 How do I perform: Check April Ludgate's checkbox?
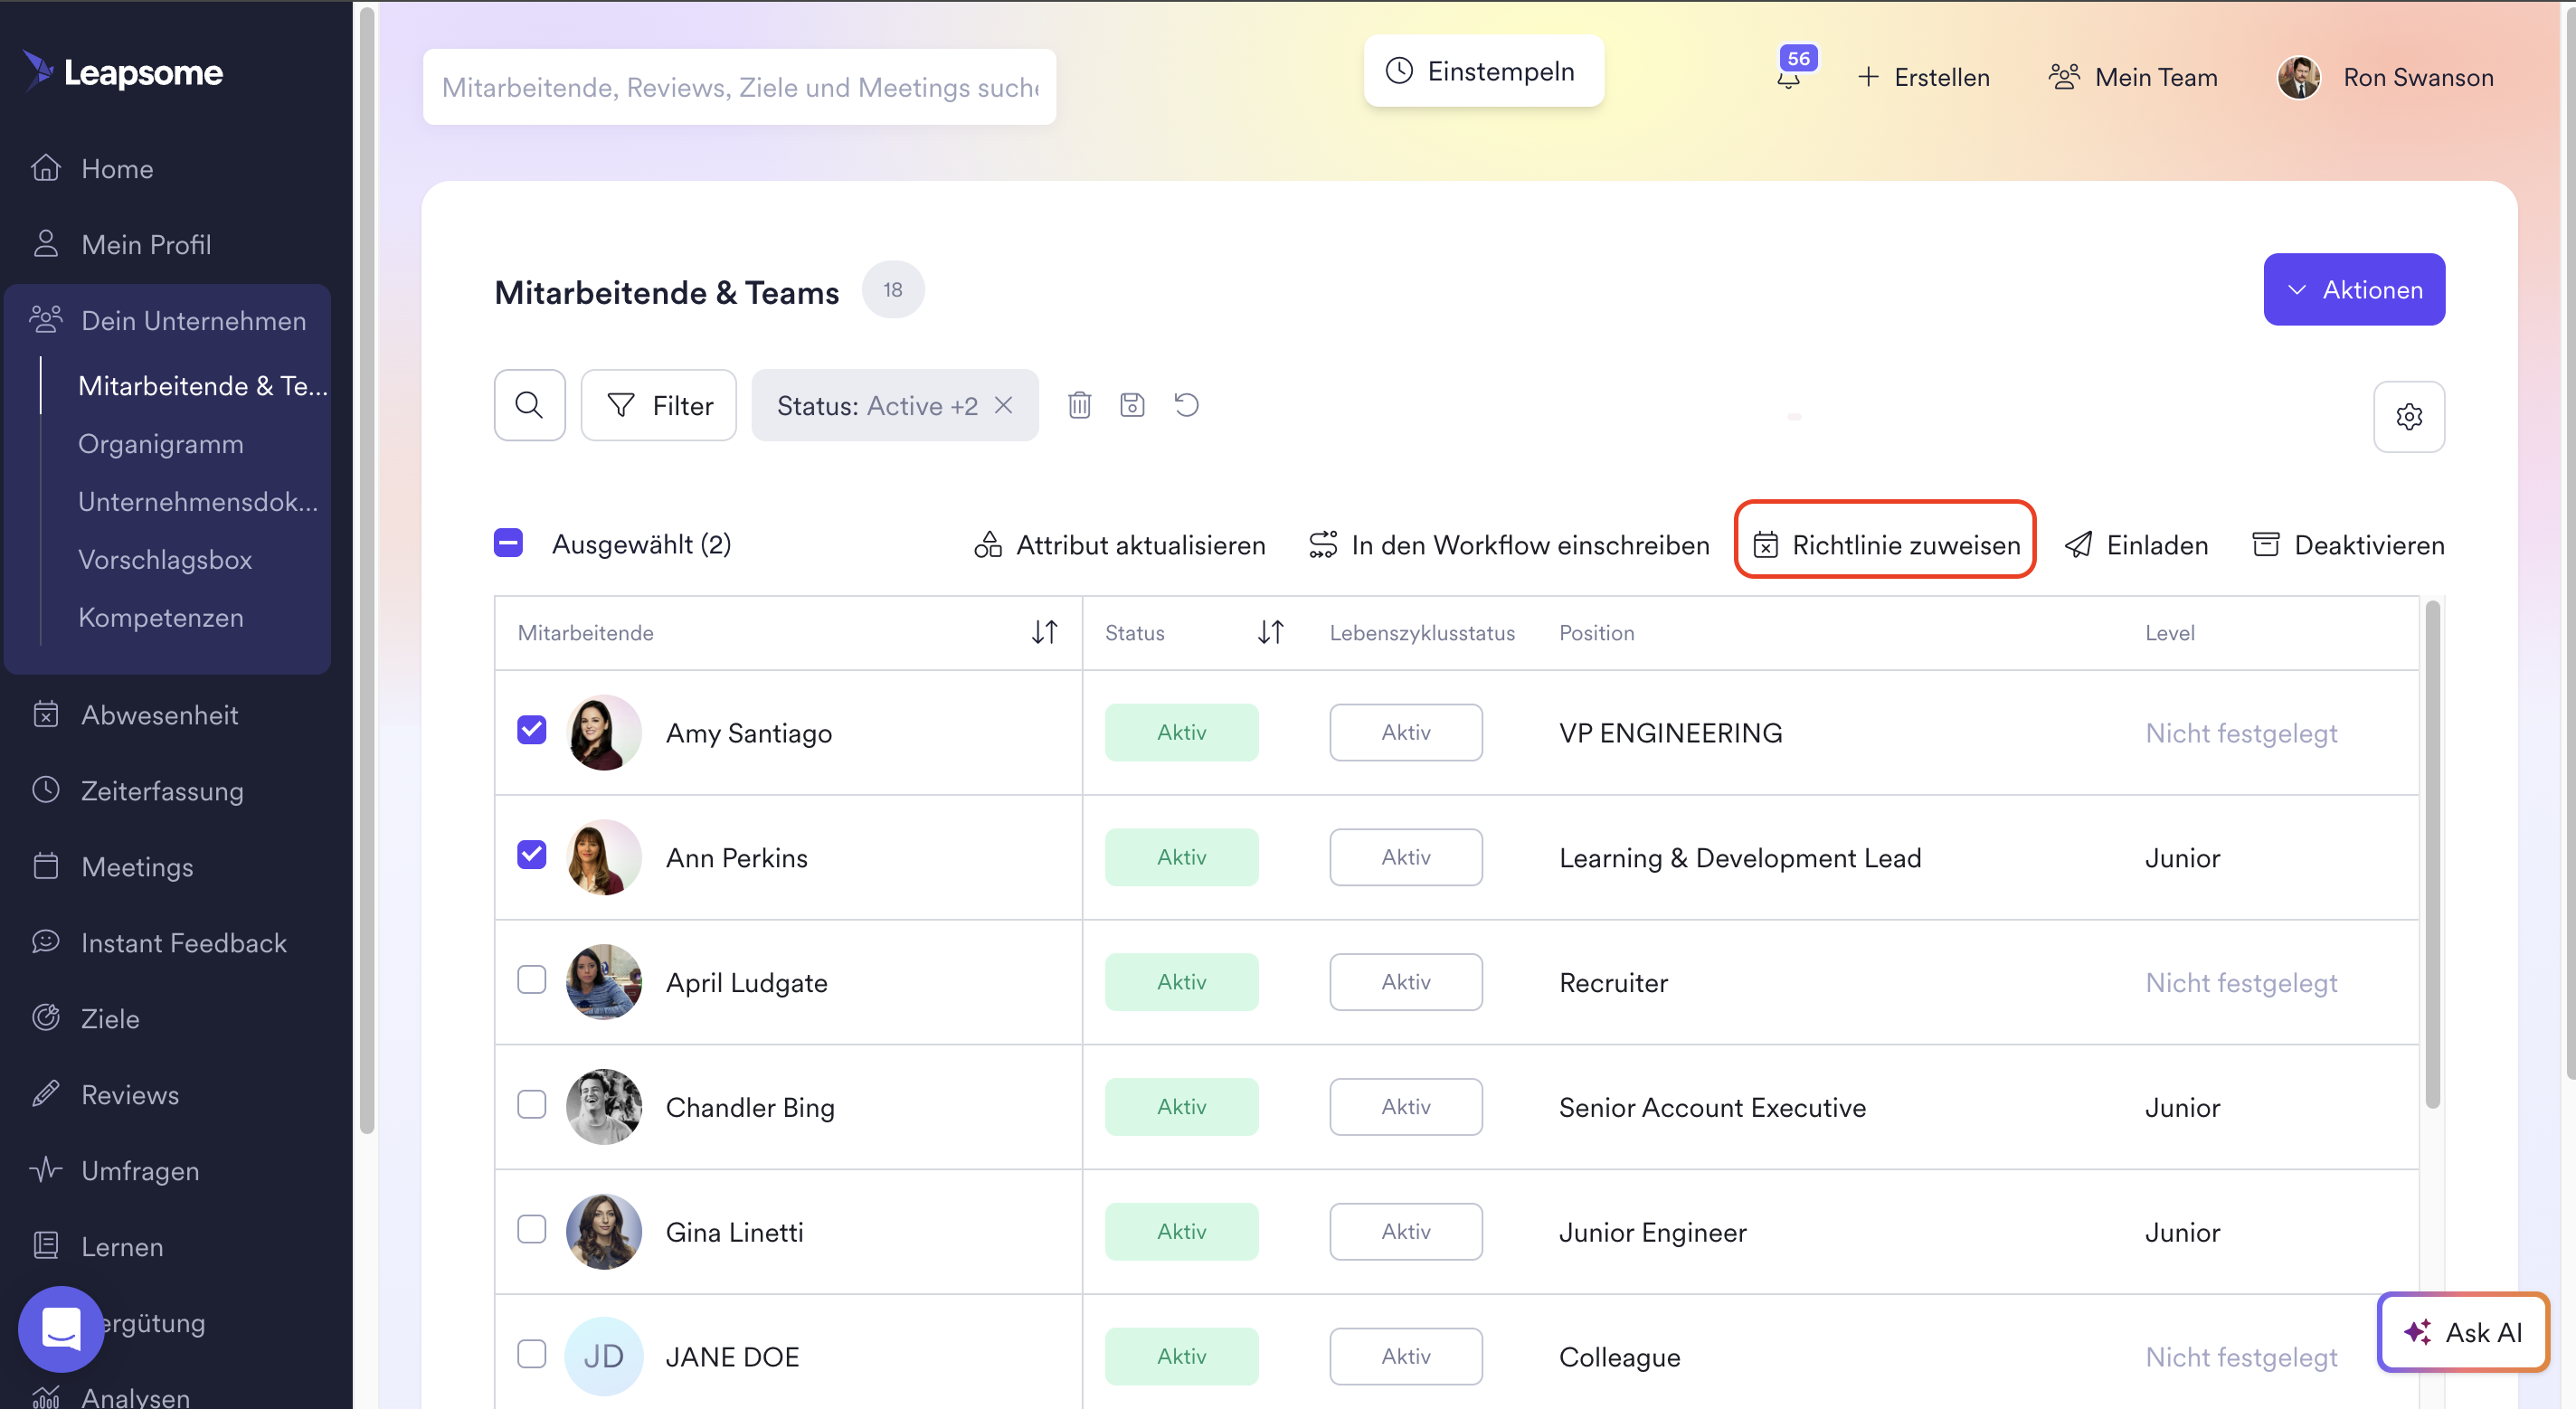(x=531, y=980)
